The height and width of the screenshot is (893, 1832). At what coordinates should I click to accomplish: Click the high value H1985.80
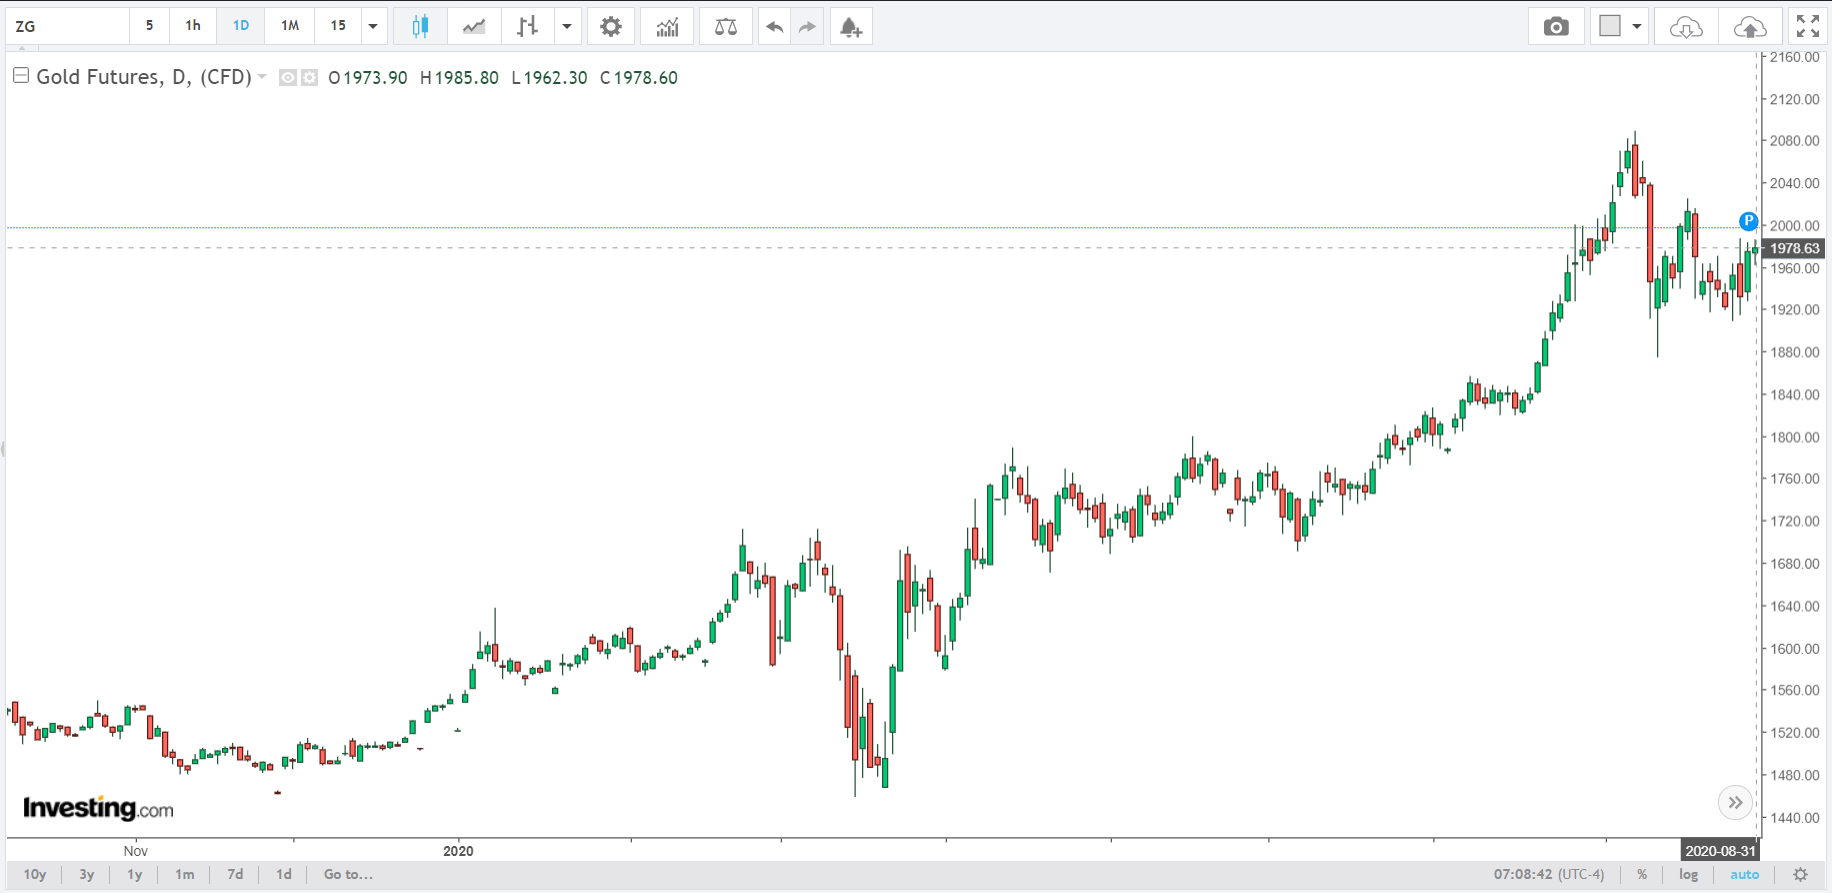pyautogui.click(x=459, y=78)
